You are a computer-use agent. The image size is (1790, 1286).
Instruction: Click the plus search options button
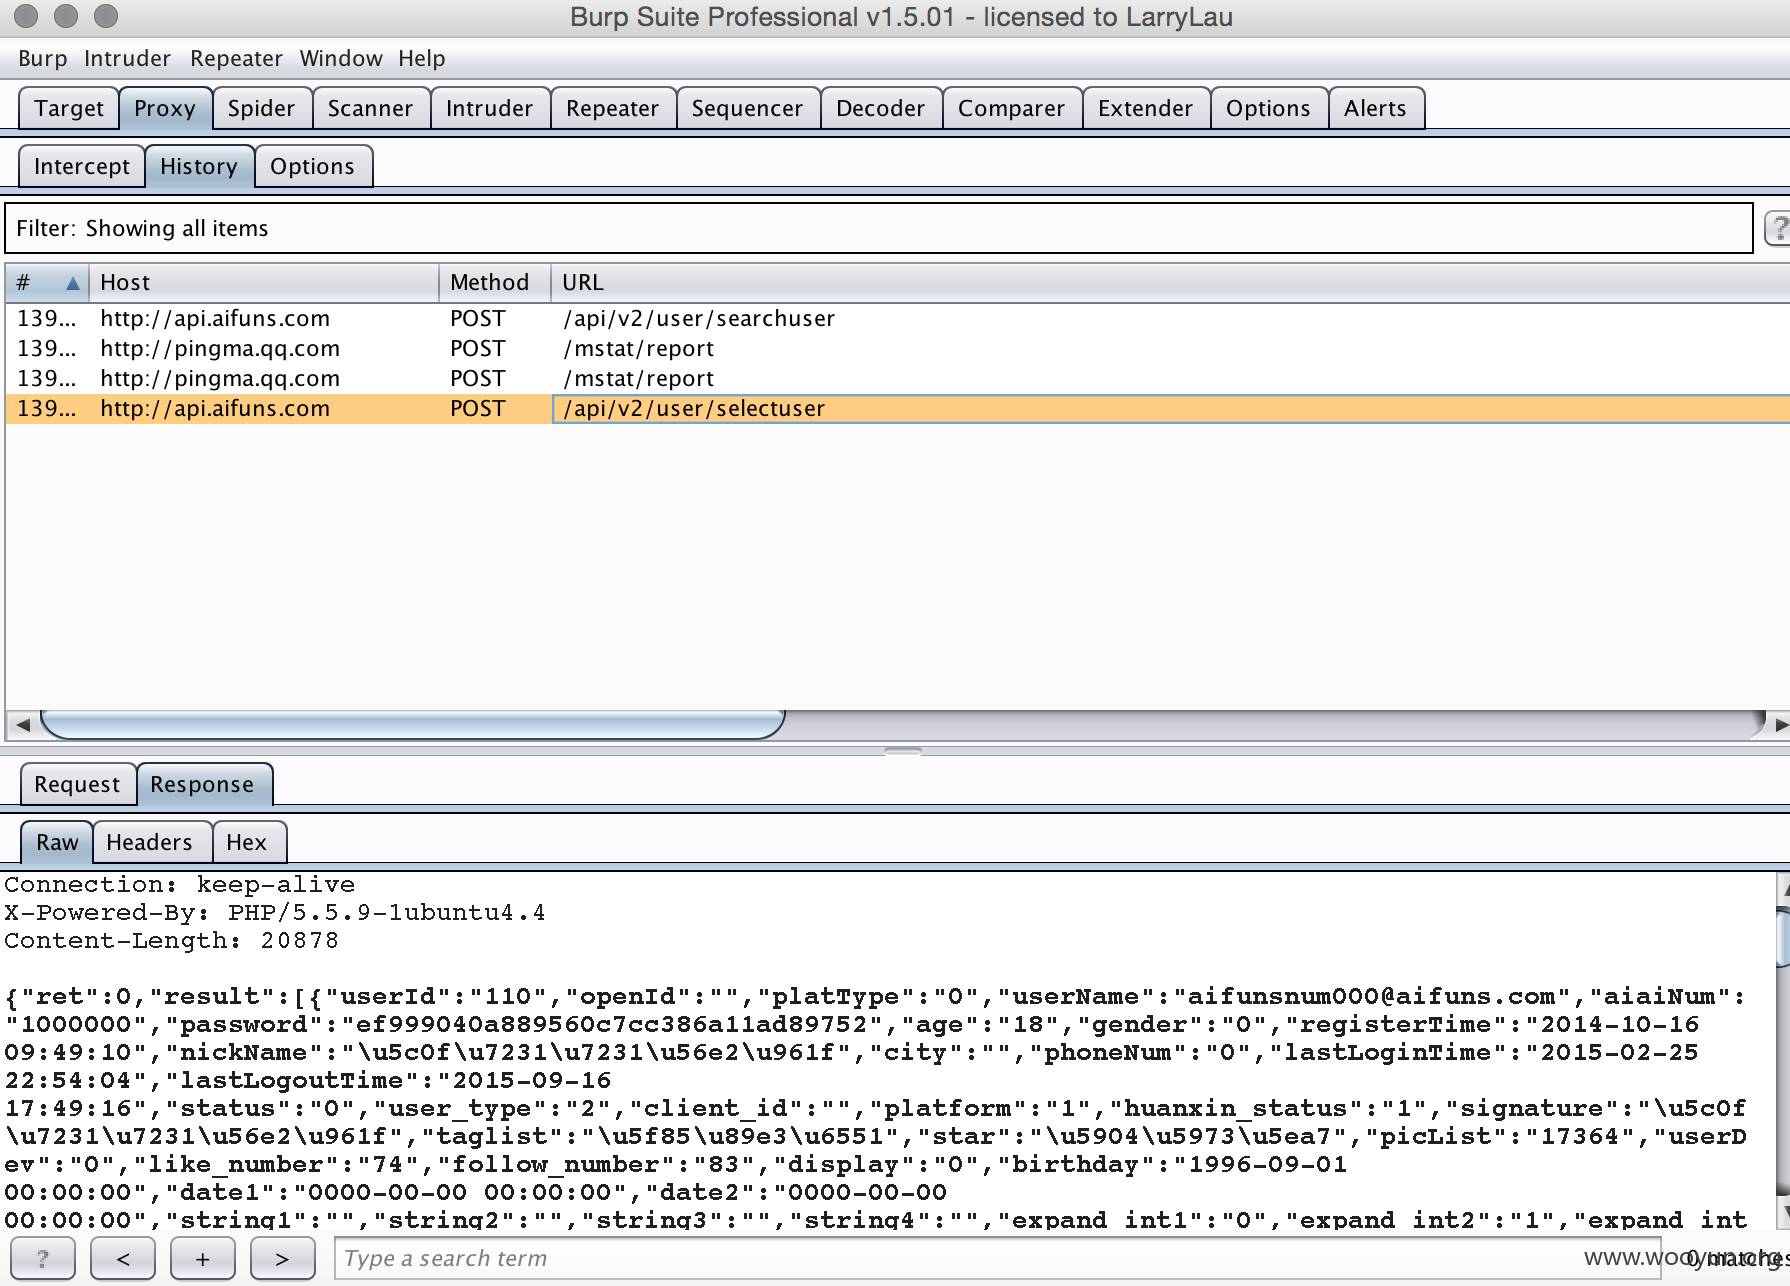tap(202, 1258)
